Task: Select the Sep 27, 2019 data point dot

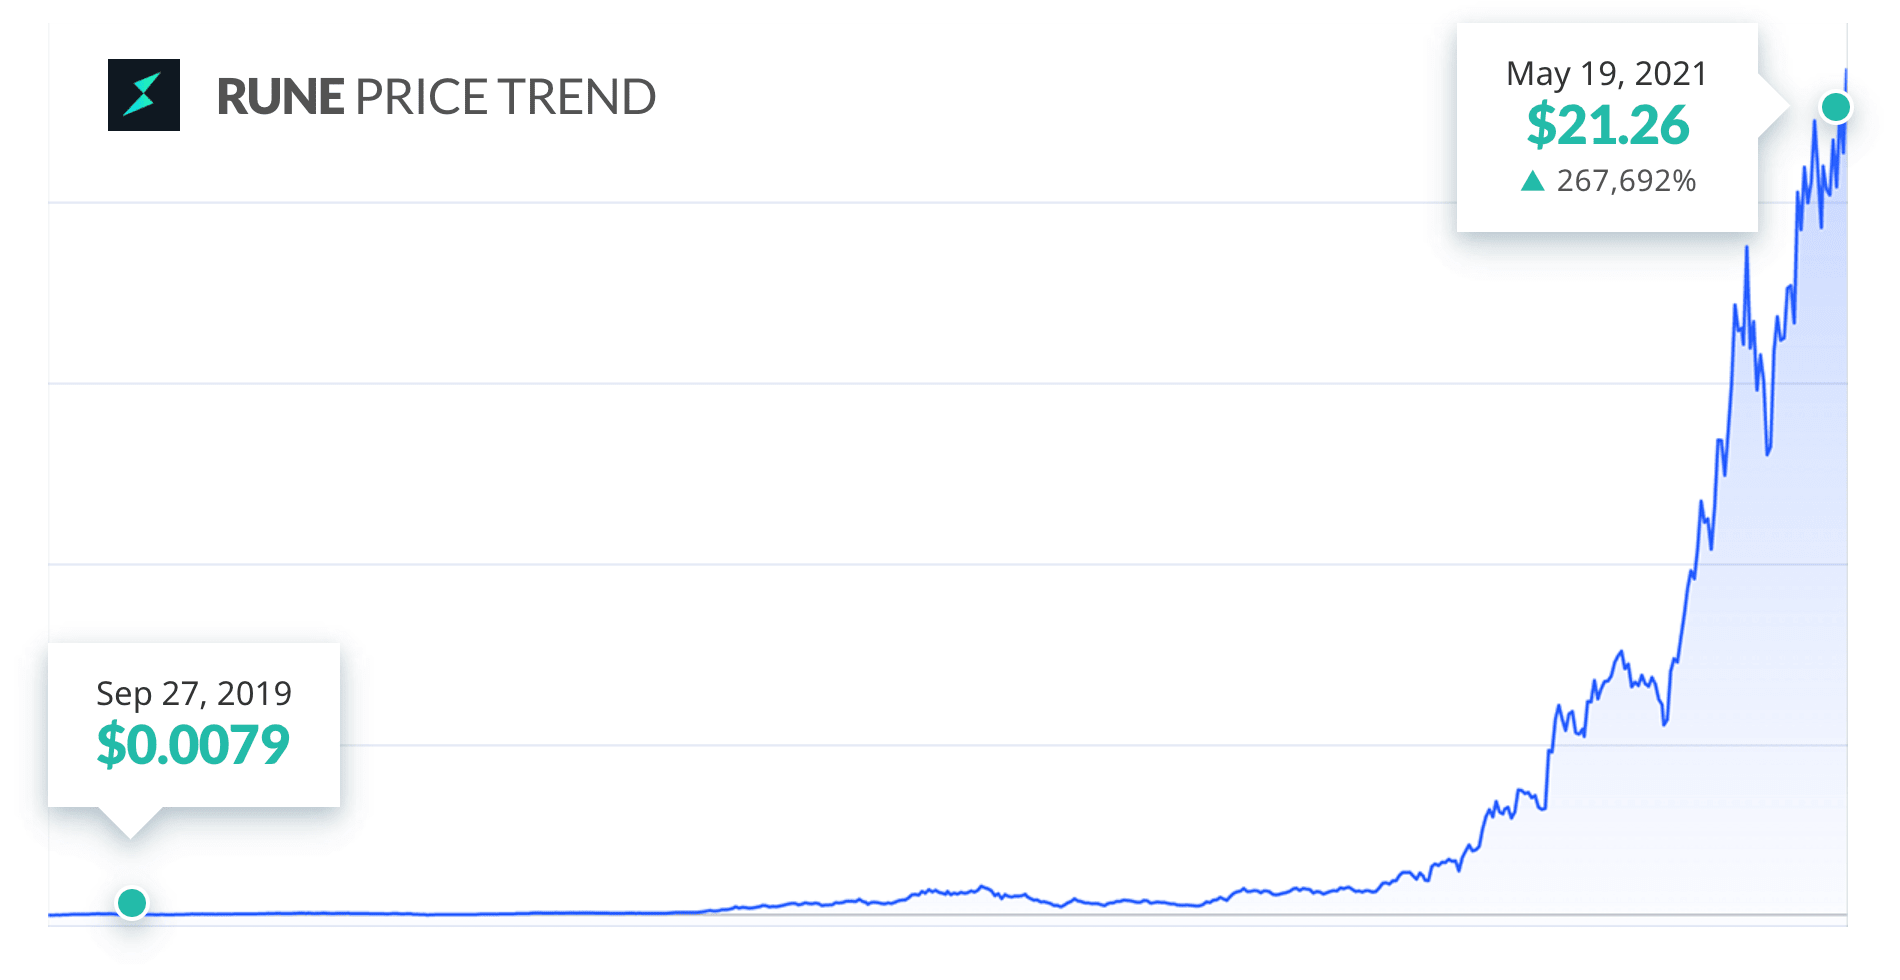Action: tap(132, 903)
